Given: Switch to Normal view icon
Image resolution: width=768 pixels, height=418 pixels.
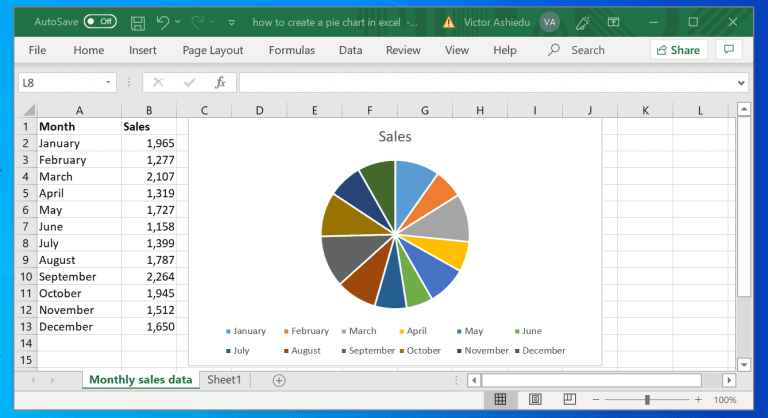Looking at the screenshot, I should pyautogui.click(x=500, y=399).
